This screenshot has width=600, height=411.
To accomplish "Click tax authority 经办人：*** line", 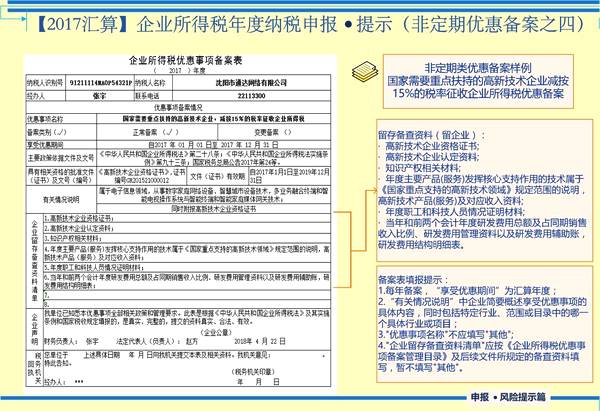I will (64, 382).
